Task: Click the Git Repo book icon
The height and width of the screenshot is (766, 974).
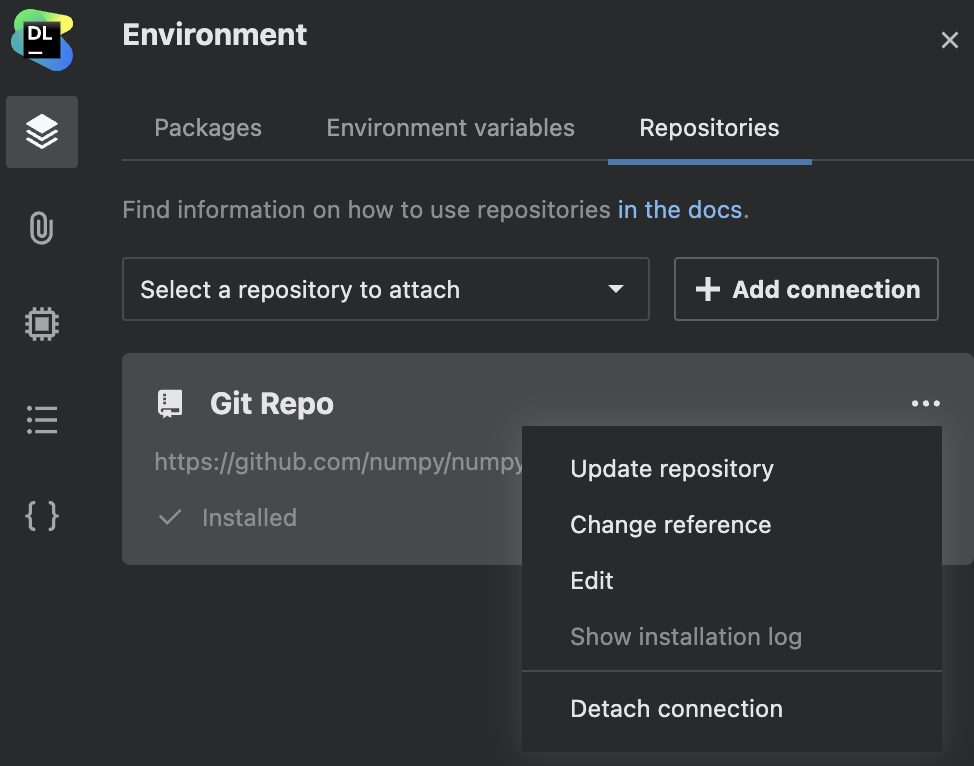Action: tap(169, 403)
